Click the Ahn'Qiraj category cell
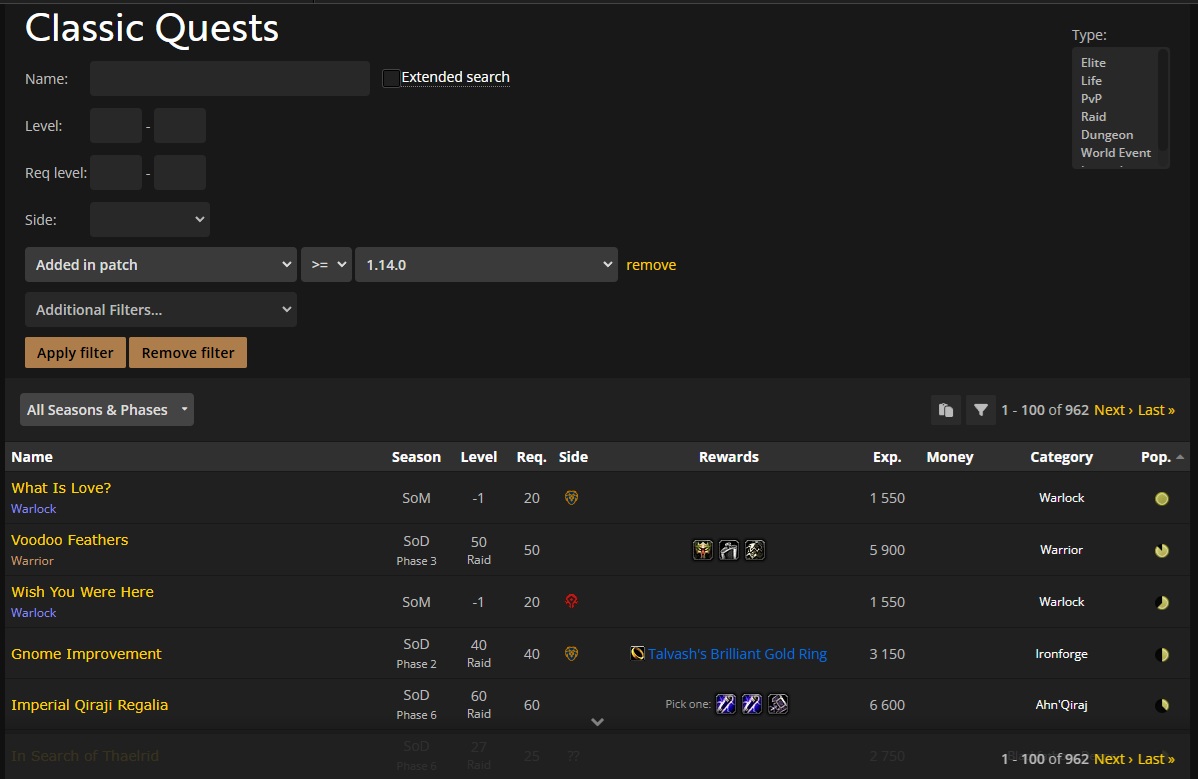Viewport: 1198px width, 779px height. 1061,705
